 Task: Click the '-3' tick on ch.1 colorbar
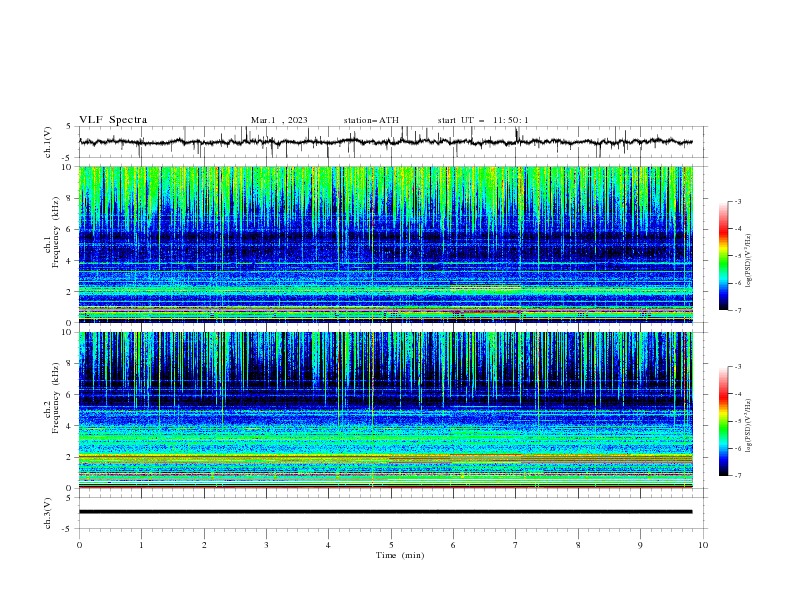point(737,201)
